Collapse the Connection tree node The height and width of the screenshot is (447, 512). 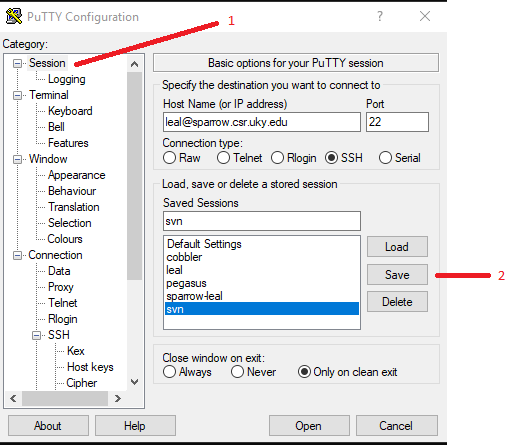pos(17,255)
